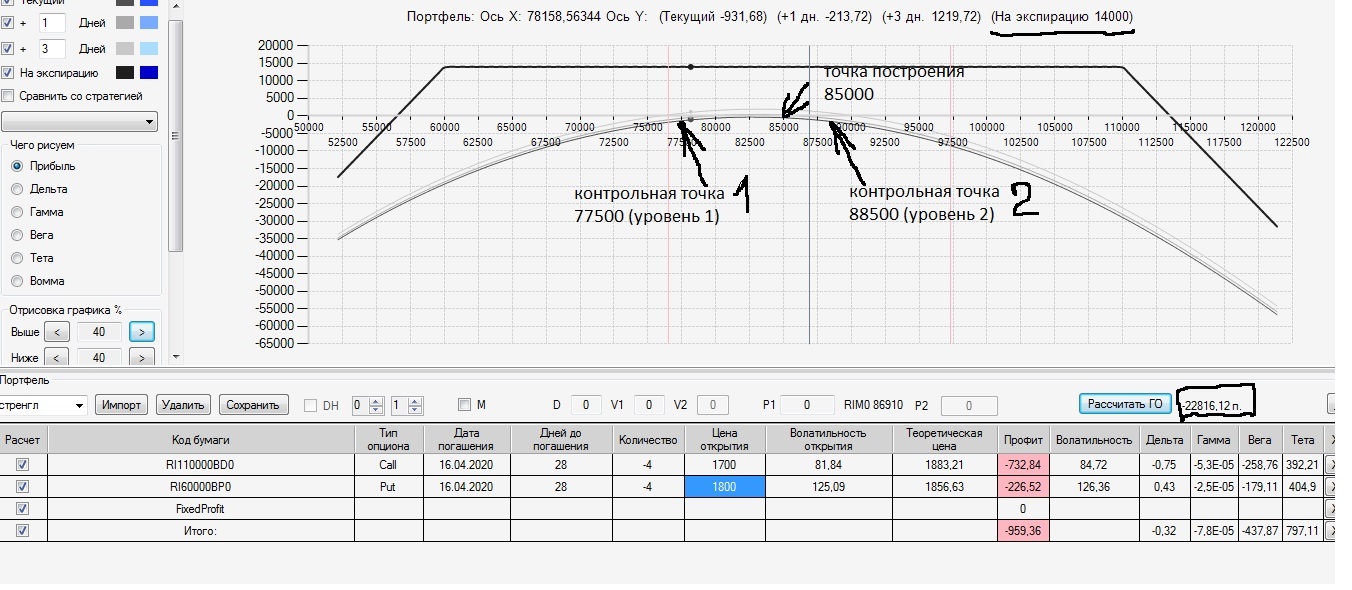This screenshot has height=590, width=1352.
Task: Pick the gray color swatch for +1 day
Action: [125, 22]
